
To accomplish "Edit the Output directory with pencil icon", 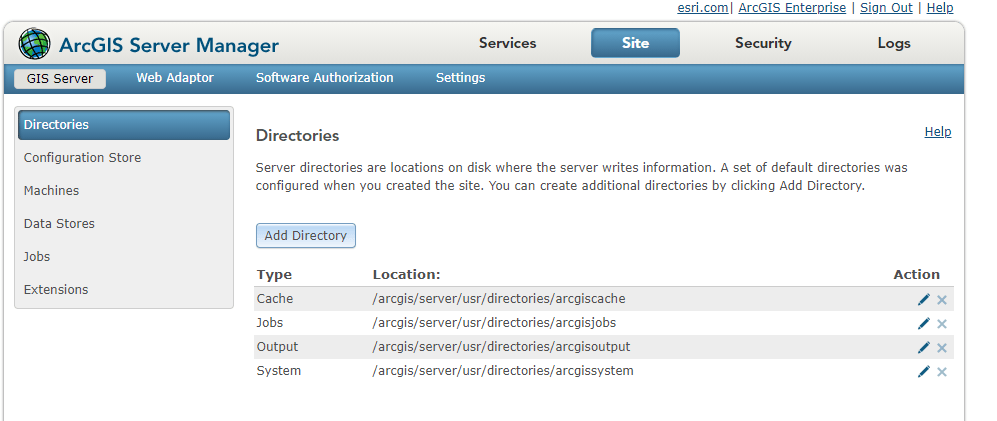I will pos(924,347).
